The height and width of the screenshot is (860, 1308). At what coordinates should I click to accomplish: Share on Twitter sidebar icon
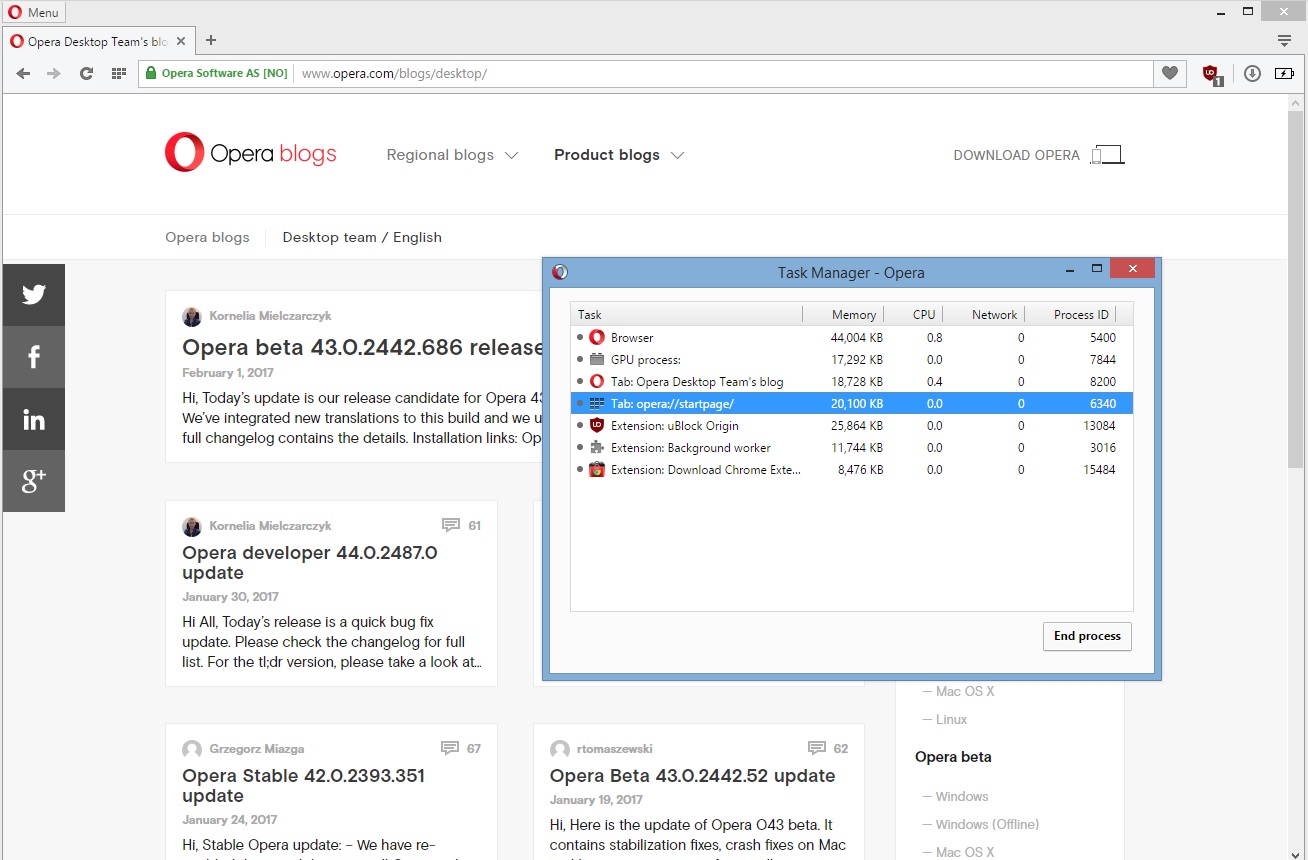(34, 295)
